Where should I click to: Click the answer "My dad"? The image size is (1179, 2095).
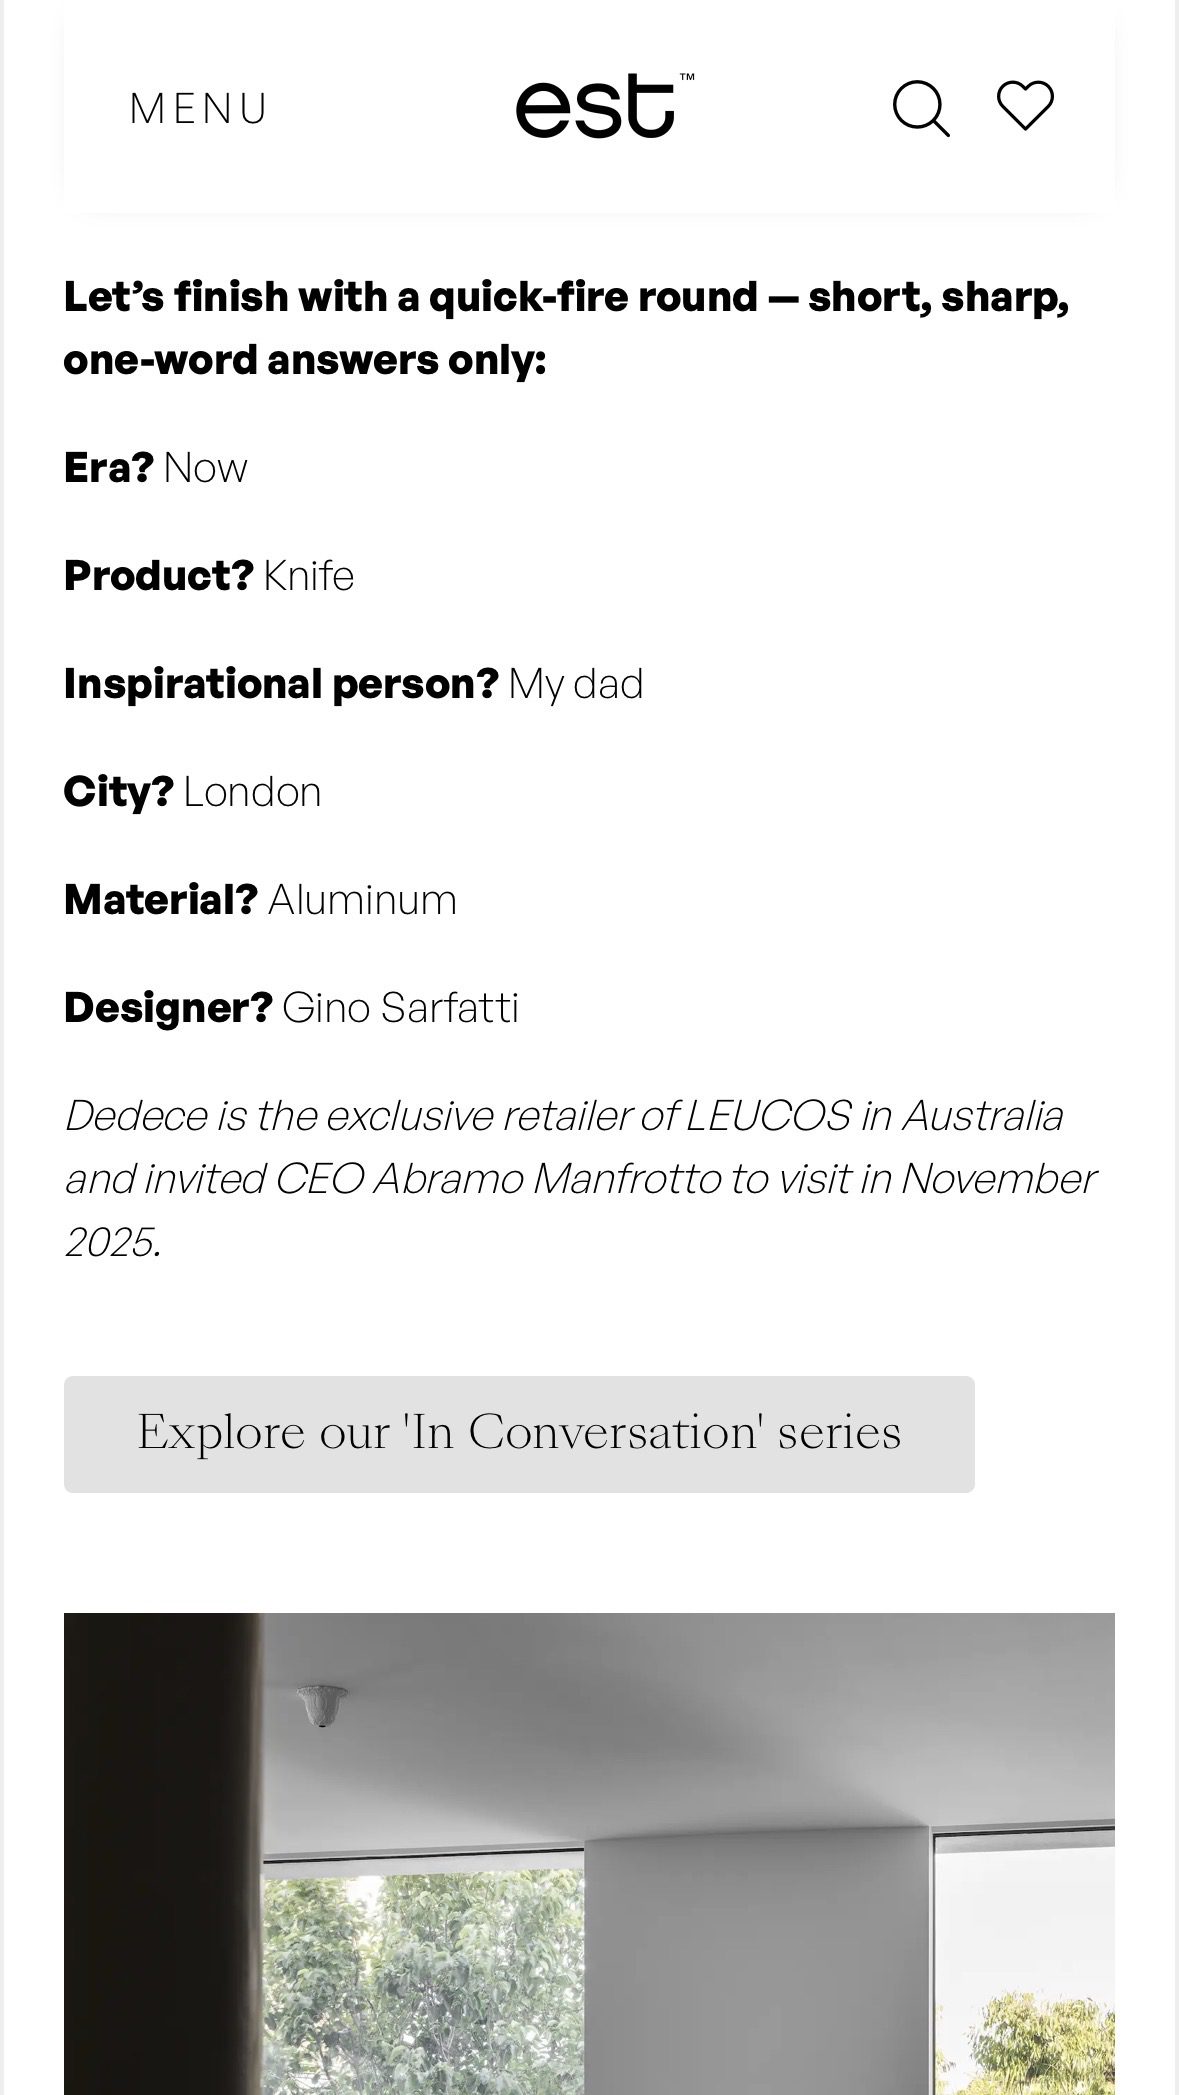coord(575,684)
